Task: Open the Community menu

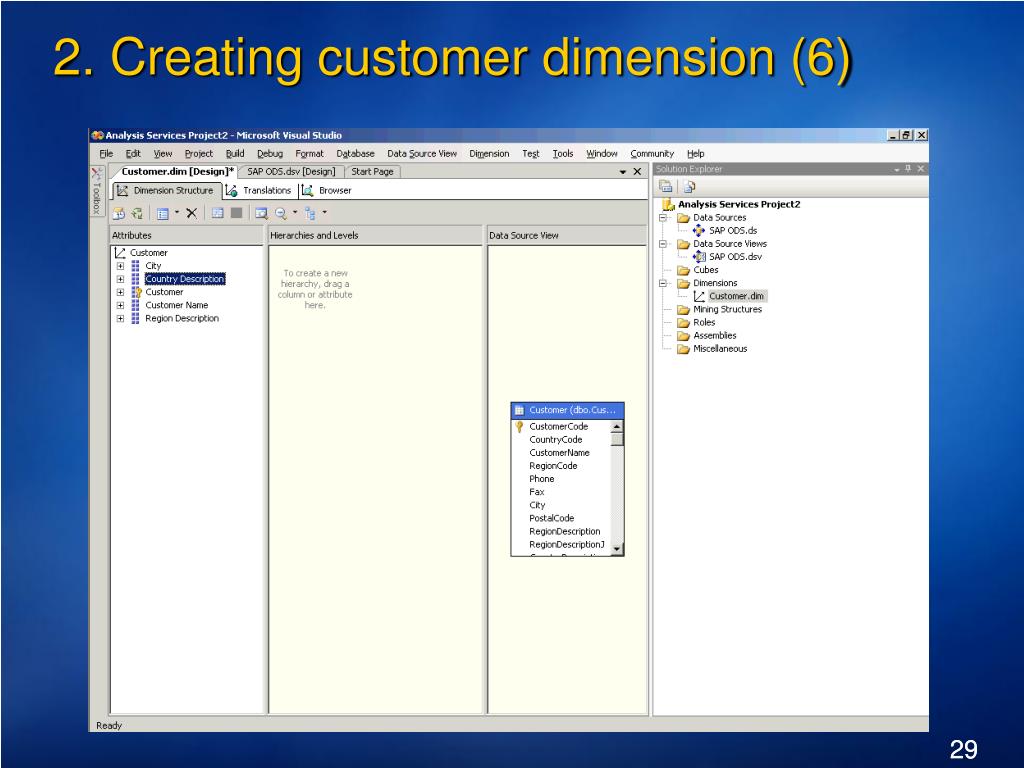Action: pos(652,153)
